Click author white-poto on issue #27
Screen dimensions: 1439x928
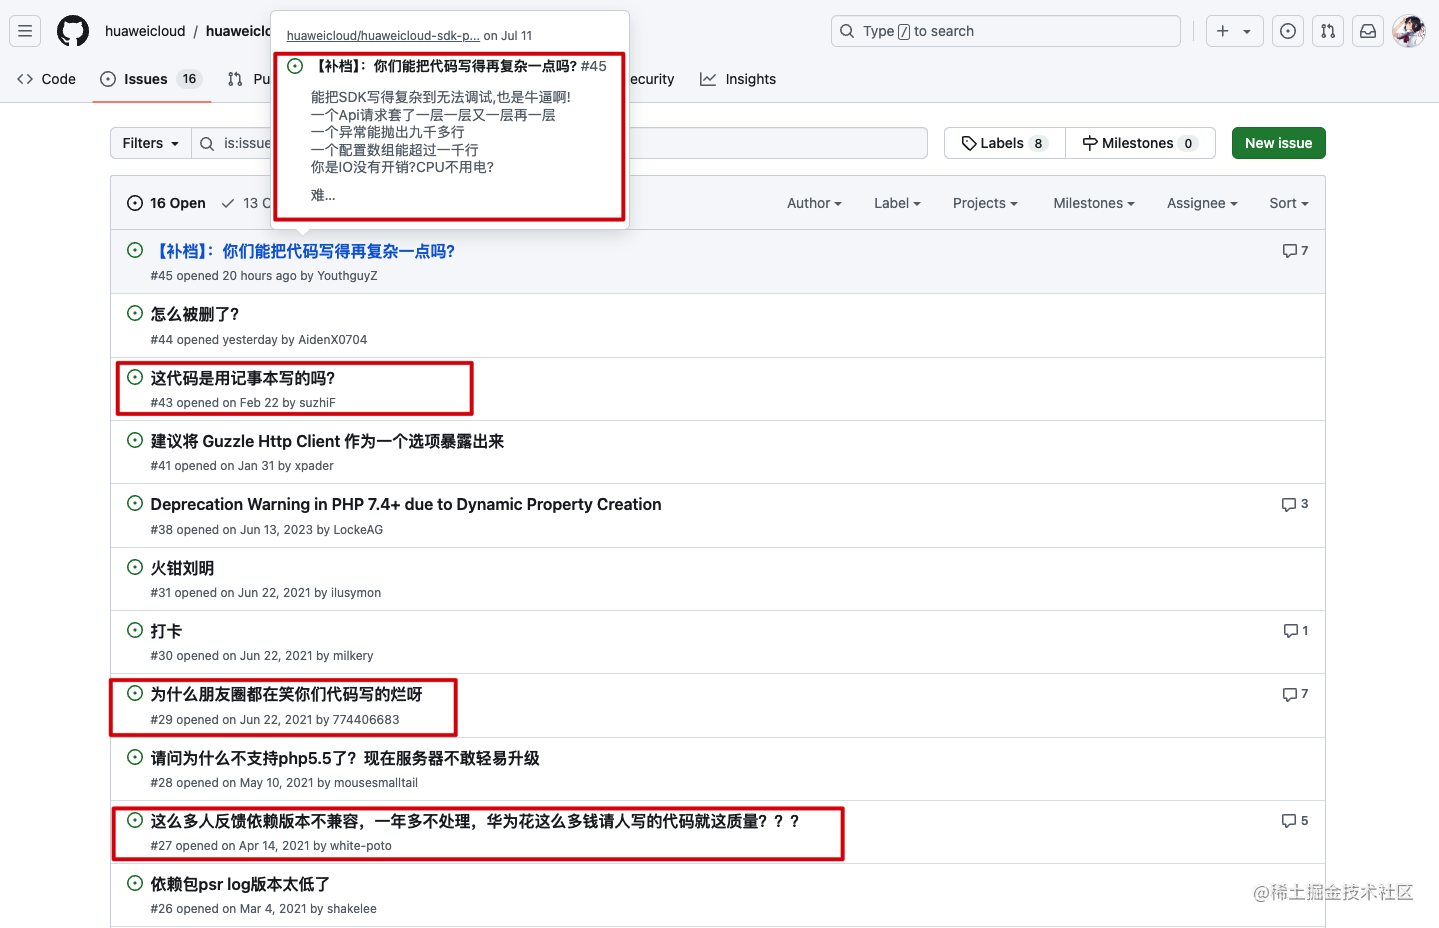(x=361, y=846)
